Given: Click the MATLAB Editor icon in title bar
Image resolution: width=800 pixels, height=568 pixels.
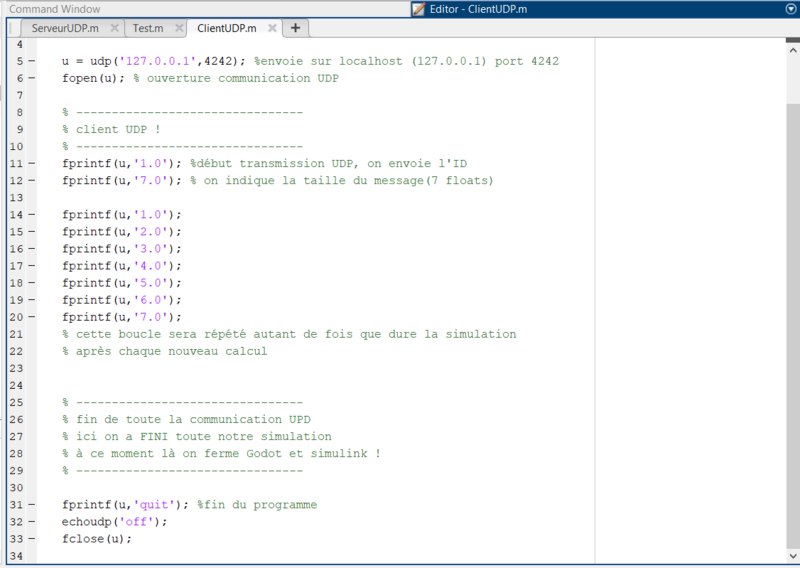Looking at the screenshot, I should (x=419, y=9).
